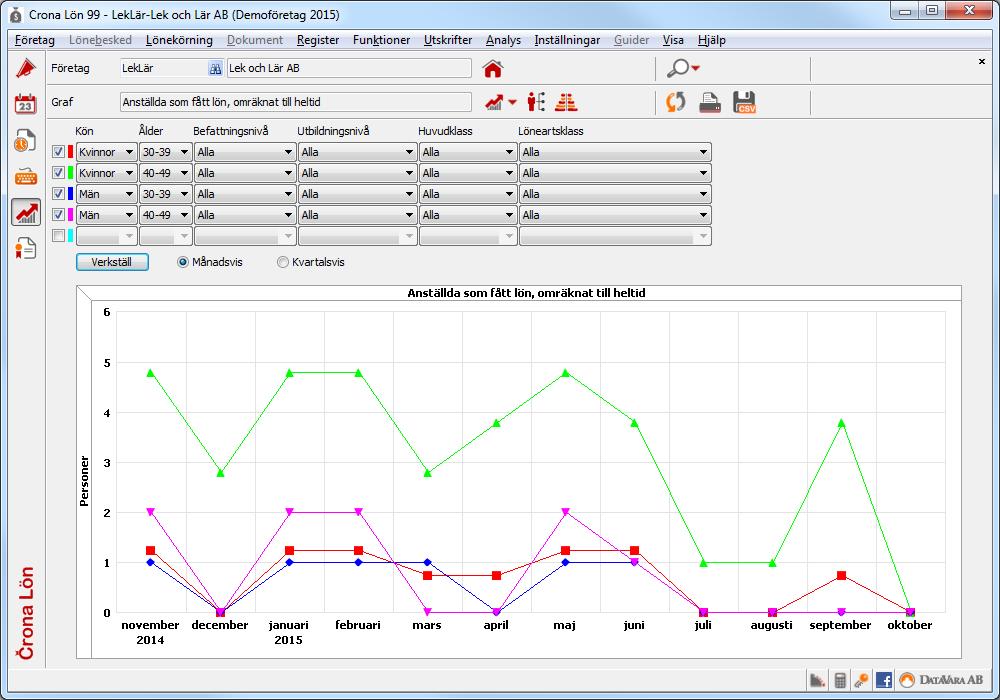The width and height of the screenshot is (1000, 700).
Task: Open the Utskrifter menu
Action: (x=448, y=40)
